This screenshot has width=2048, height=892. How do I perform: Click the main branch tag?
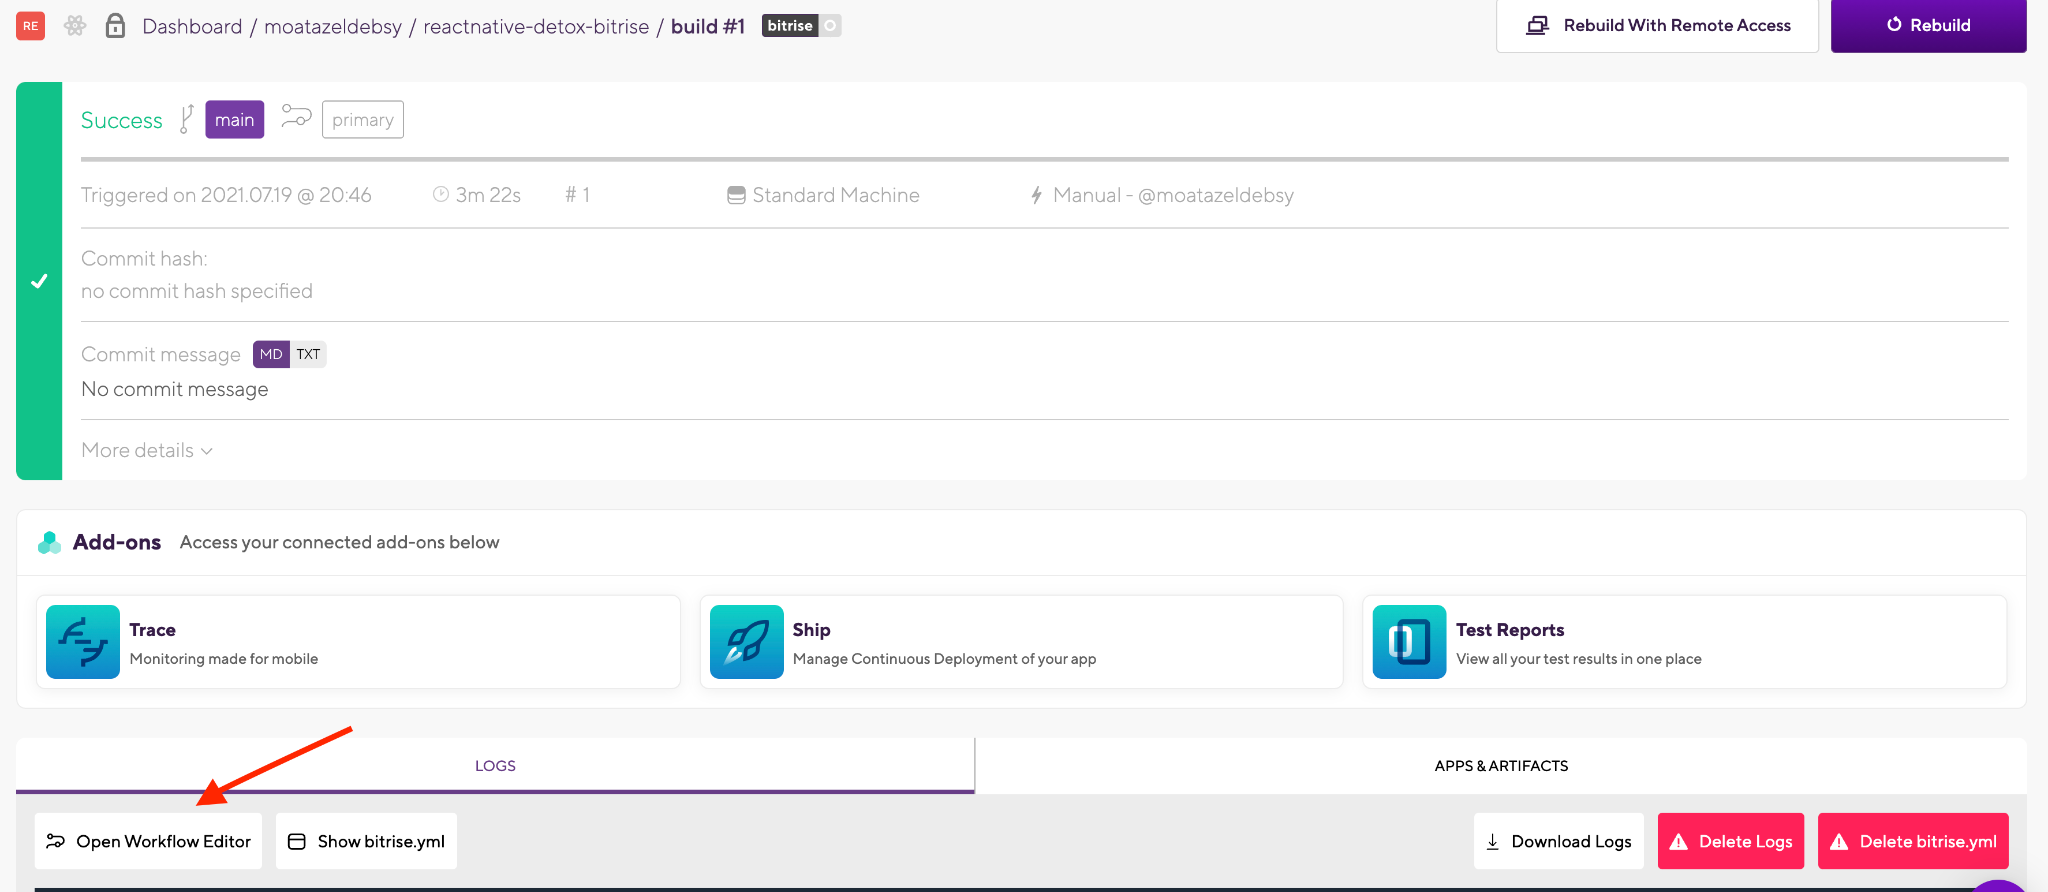[235, 120]
